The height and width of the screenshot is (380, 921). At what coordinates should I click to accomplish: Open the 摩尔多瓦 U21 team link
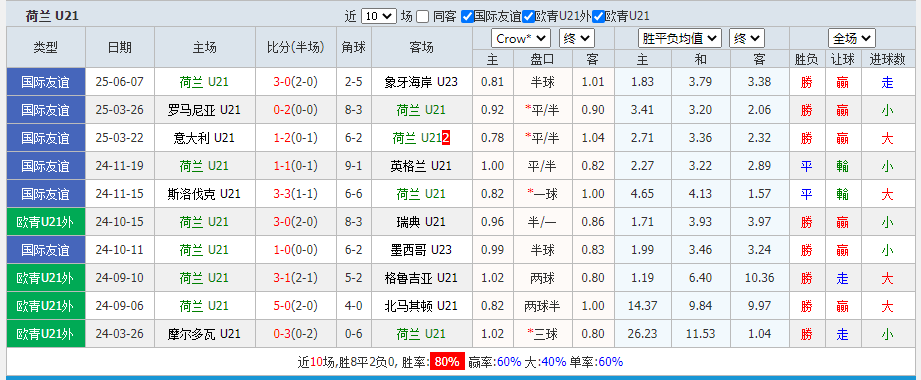click(x=204, y=334)
